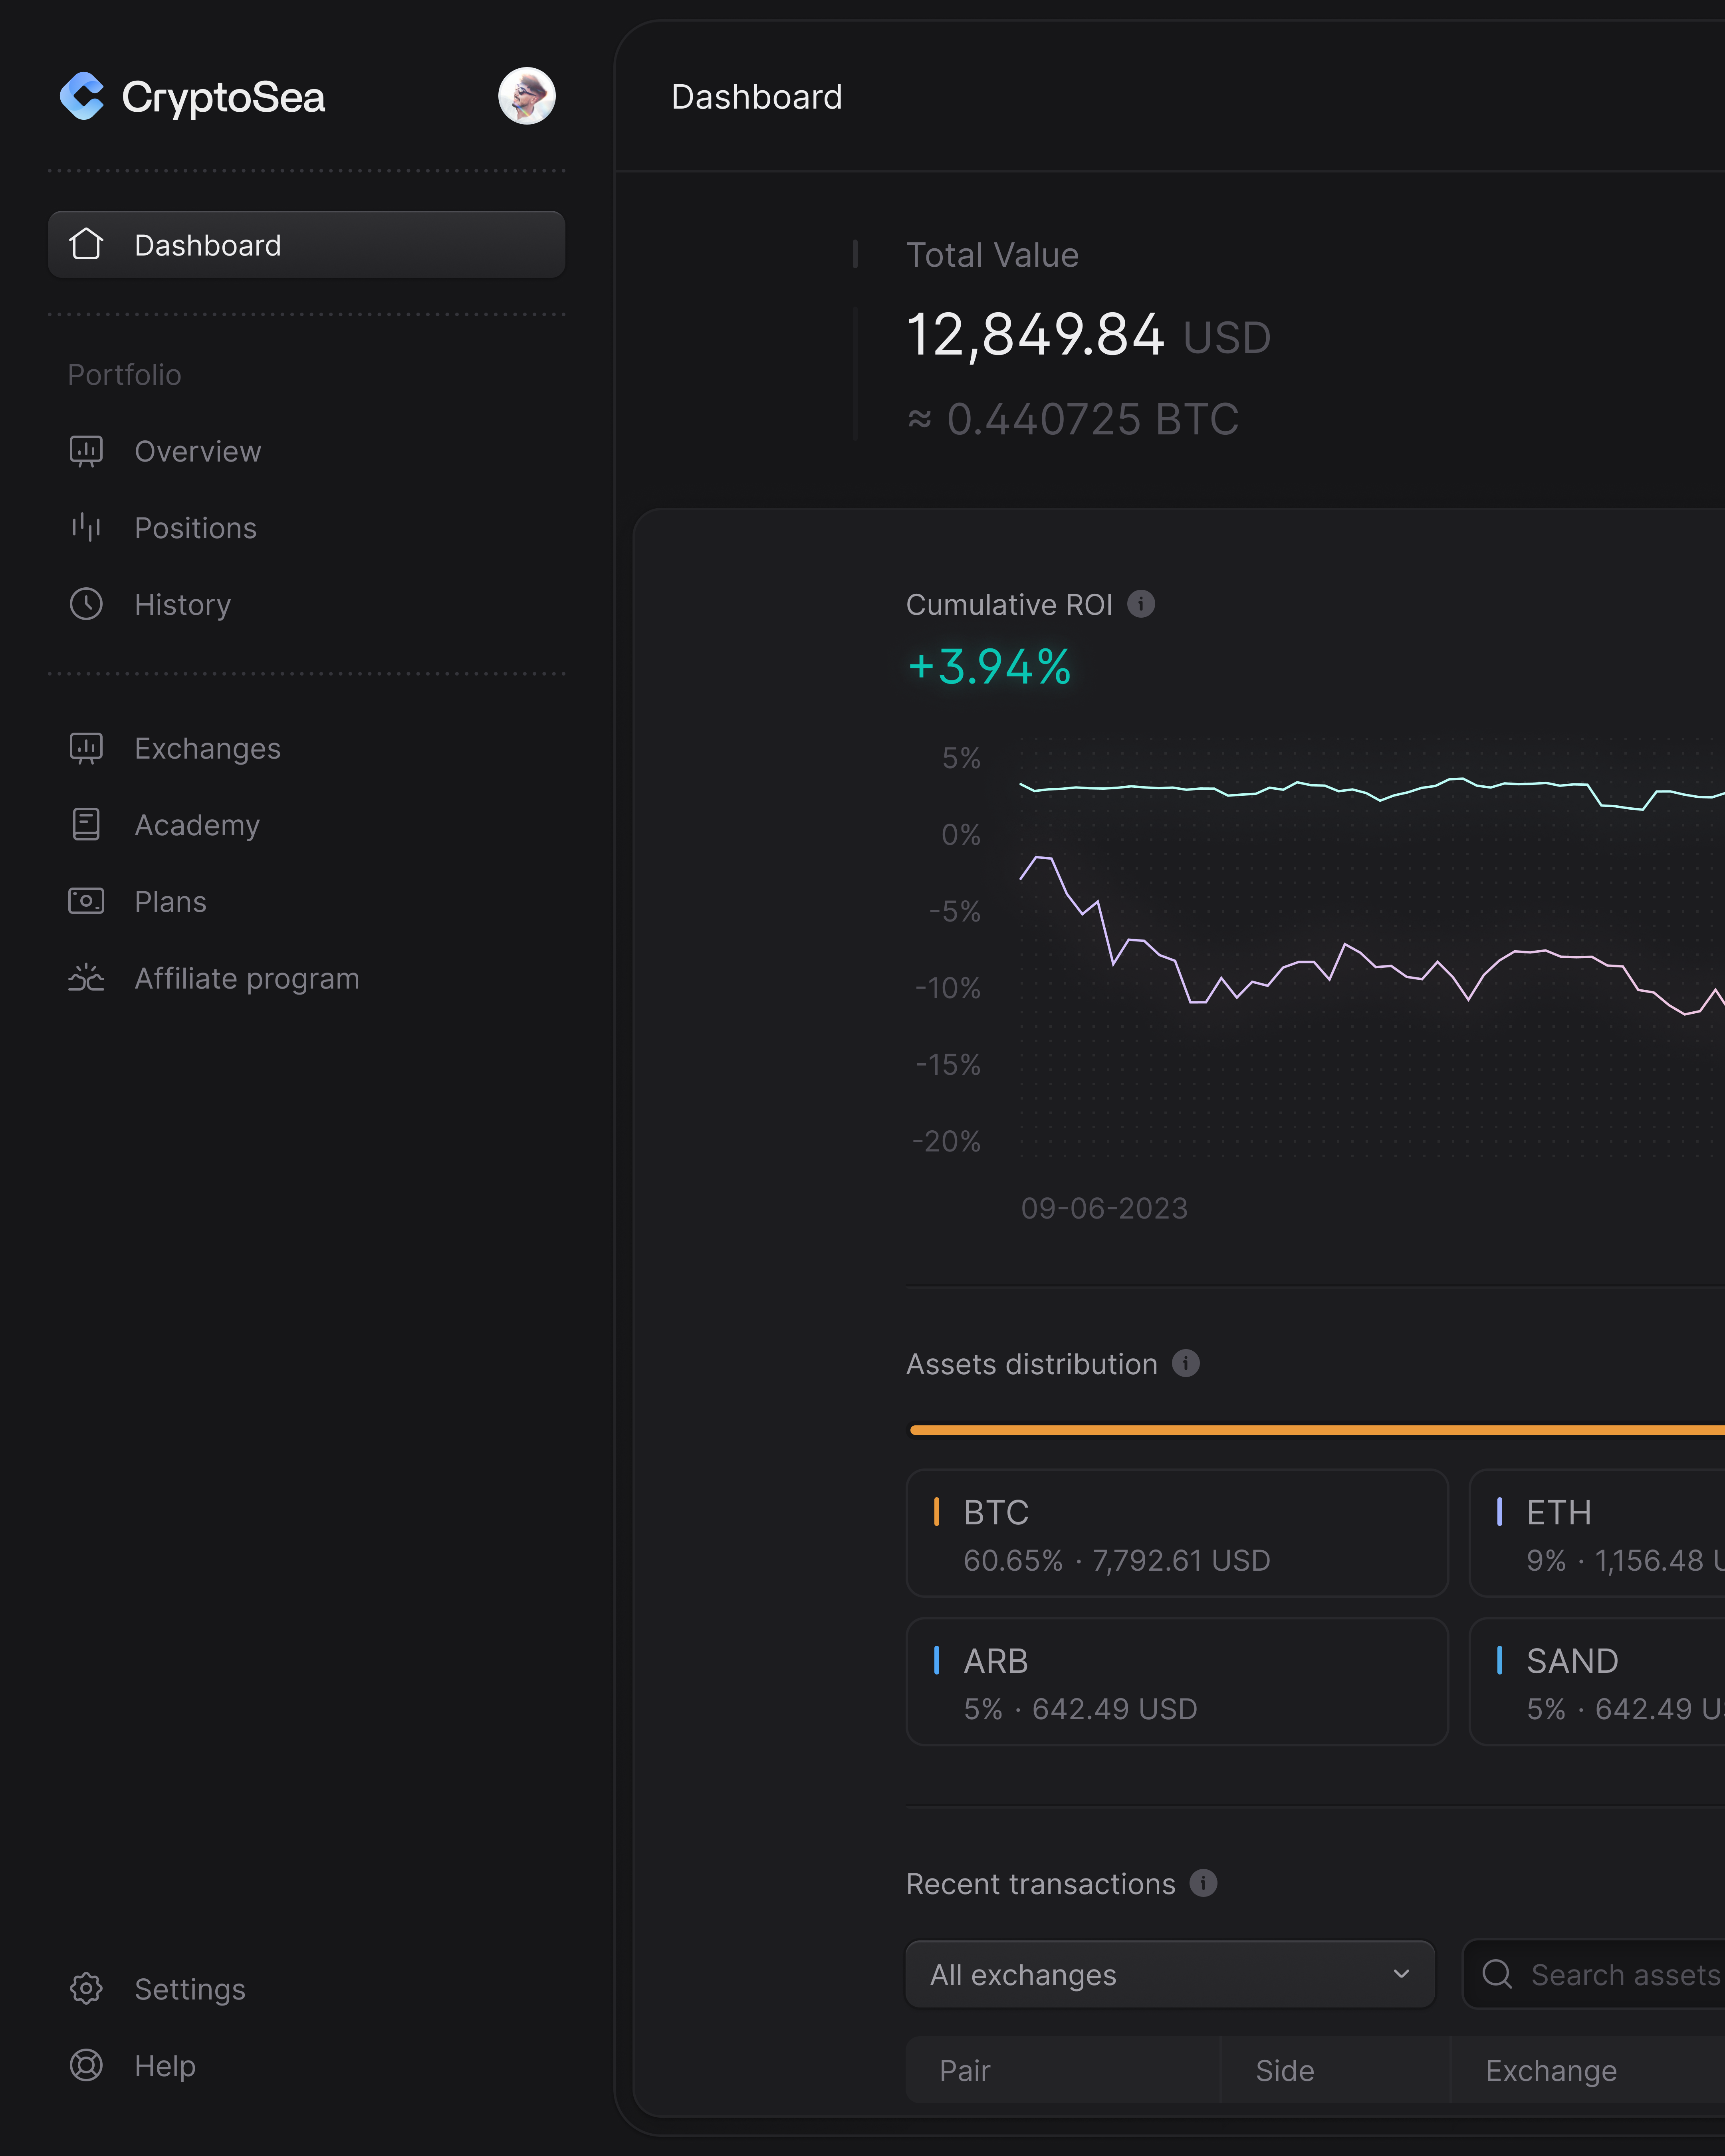Click the Search assets input field
Viewport: 1725px width, 2156px height.
(x=1620, y=1974)
